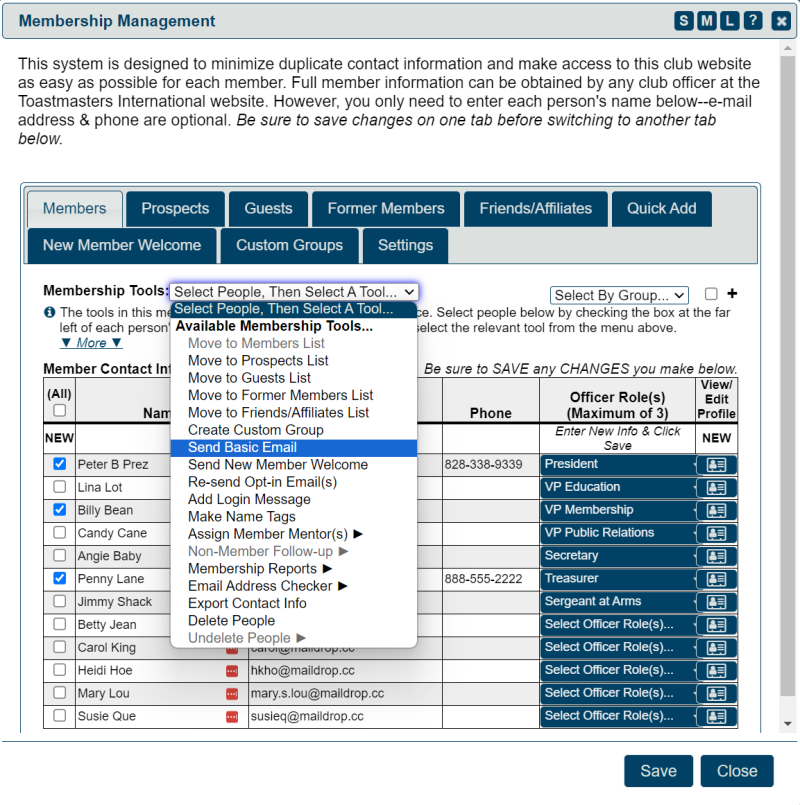This screenshot has height=805, width=800.
Task: Click the Save button
Action: [x=658, y=771]
